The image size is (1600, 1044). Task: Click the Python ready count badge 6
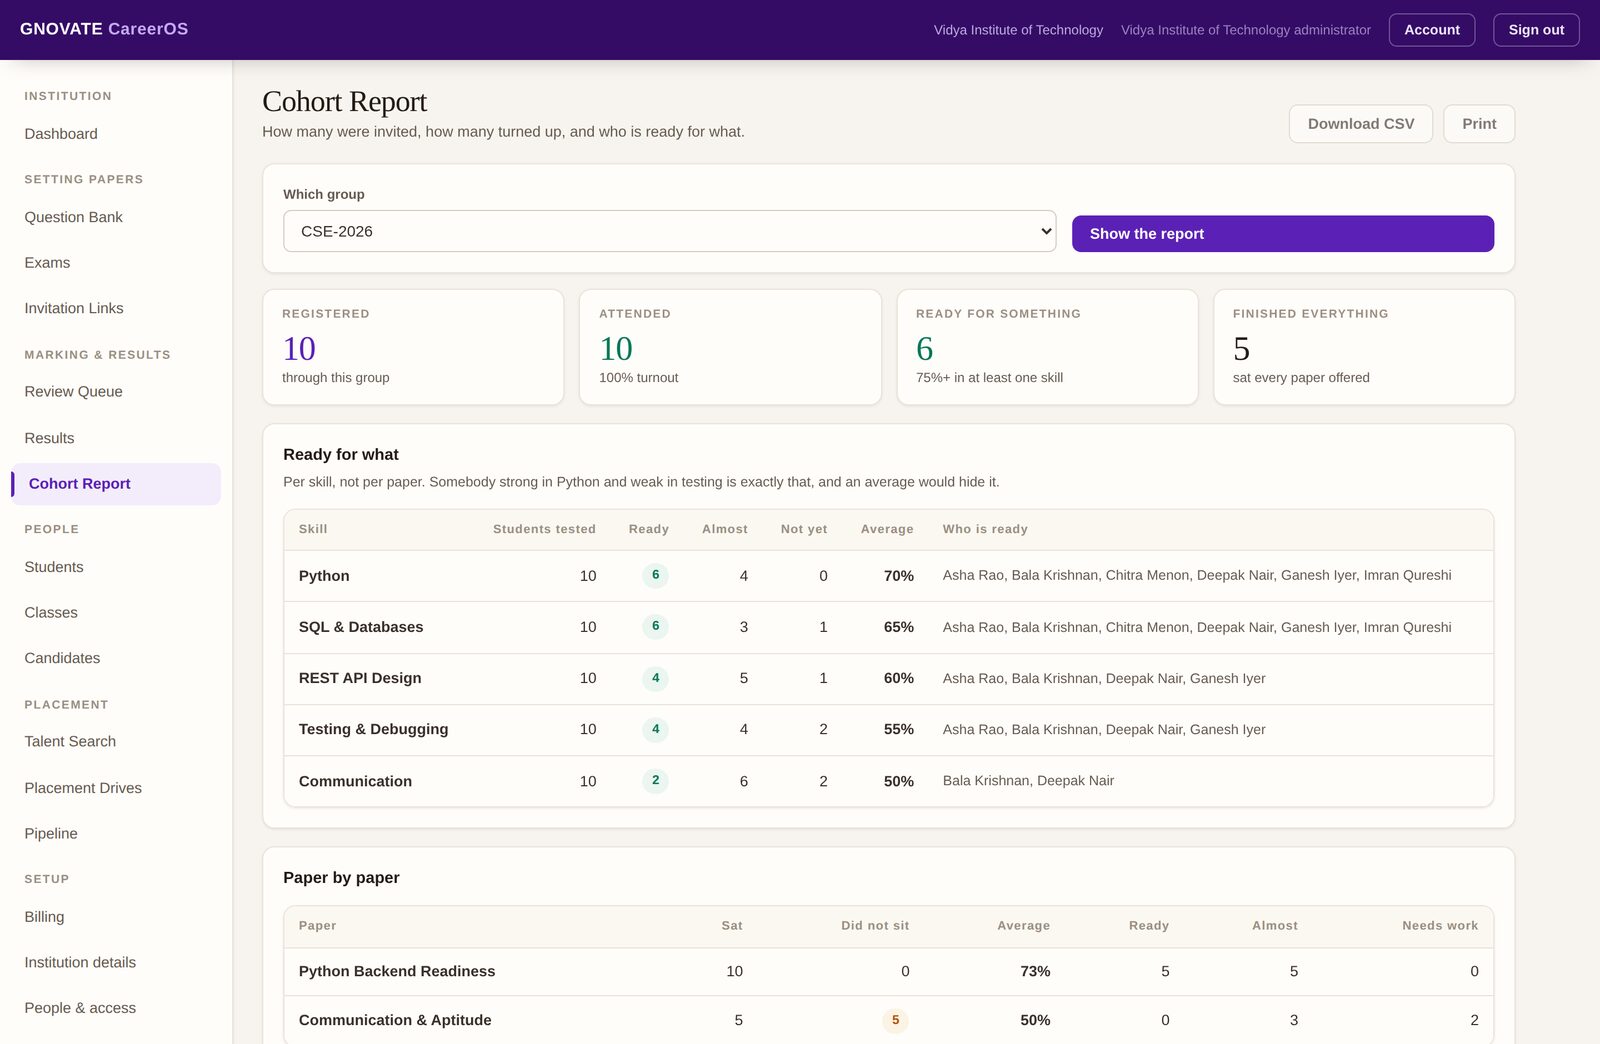655,575
